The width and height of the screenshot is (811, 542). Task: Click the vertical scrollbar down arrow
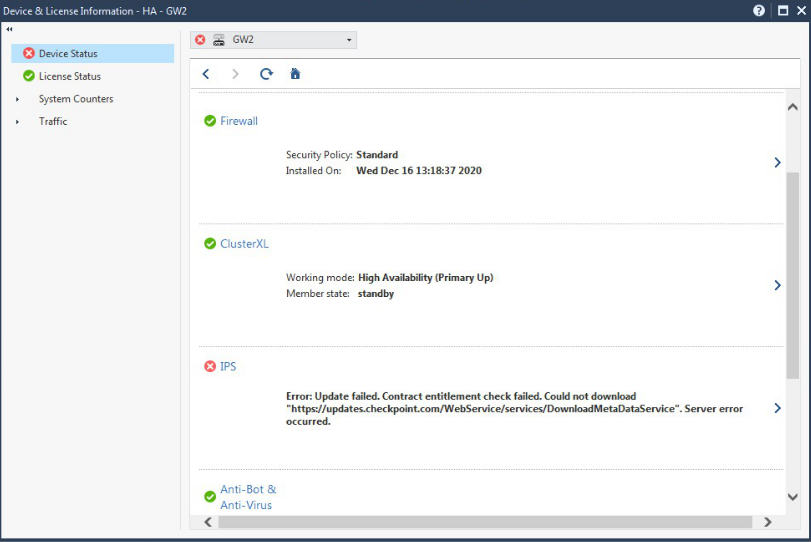pos(792,497)
